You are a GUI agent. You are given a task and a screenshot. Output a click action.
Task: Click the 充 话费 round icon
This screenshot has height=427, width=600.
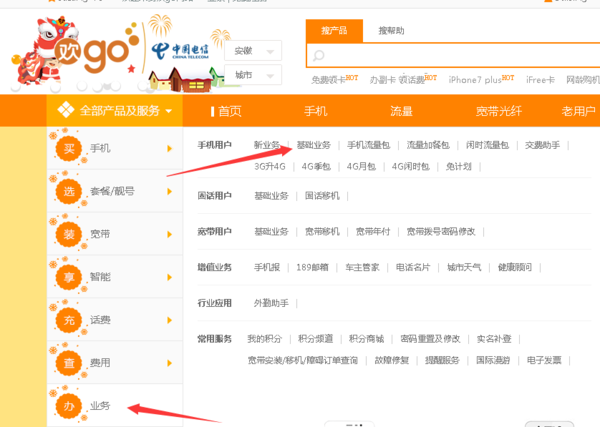pos(69,320)
